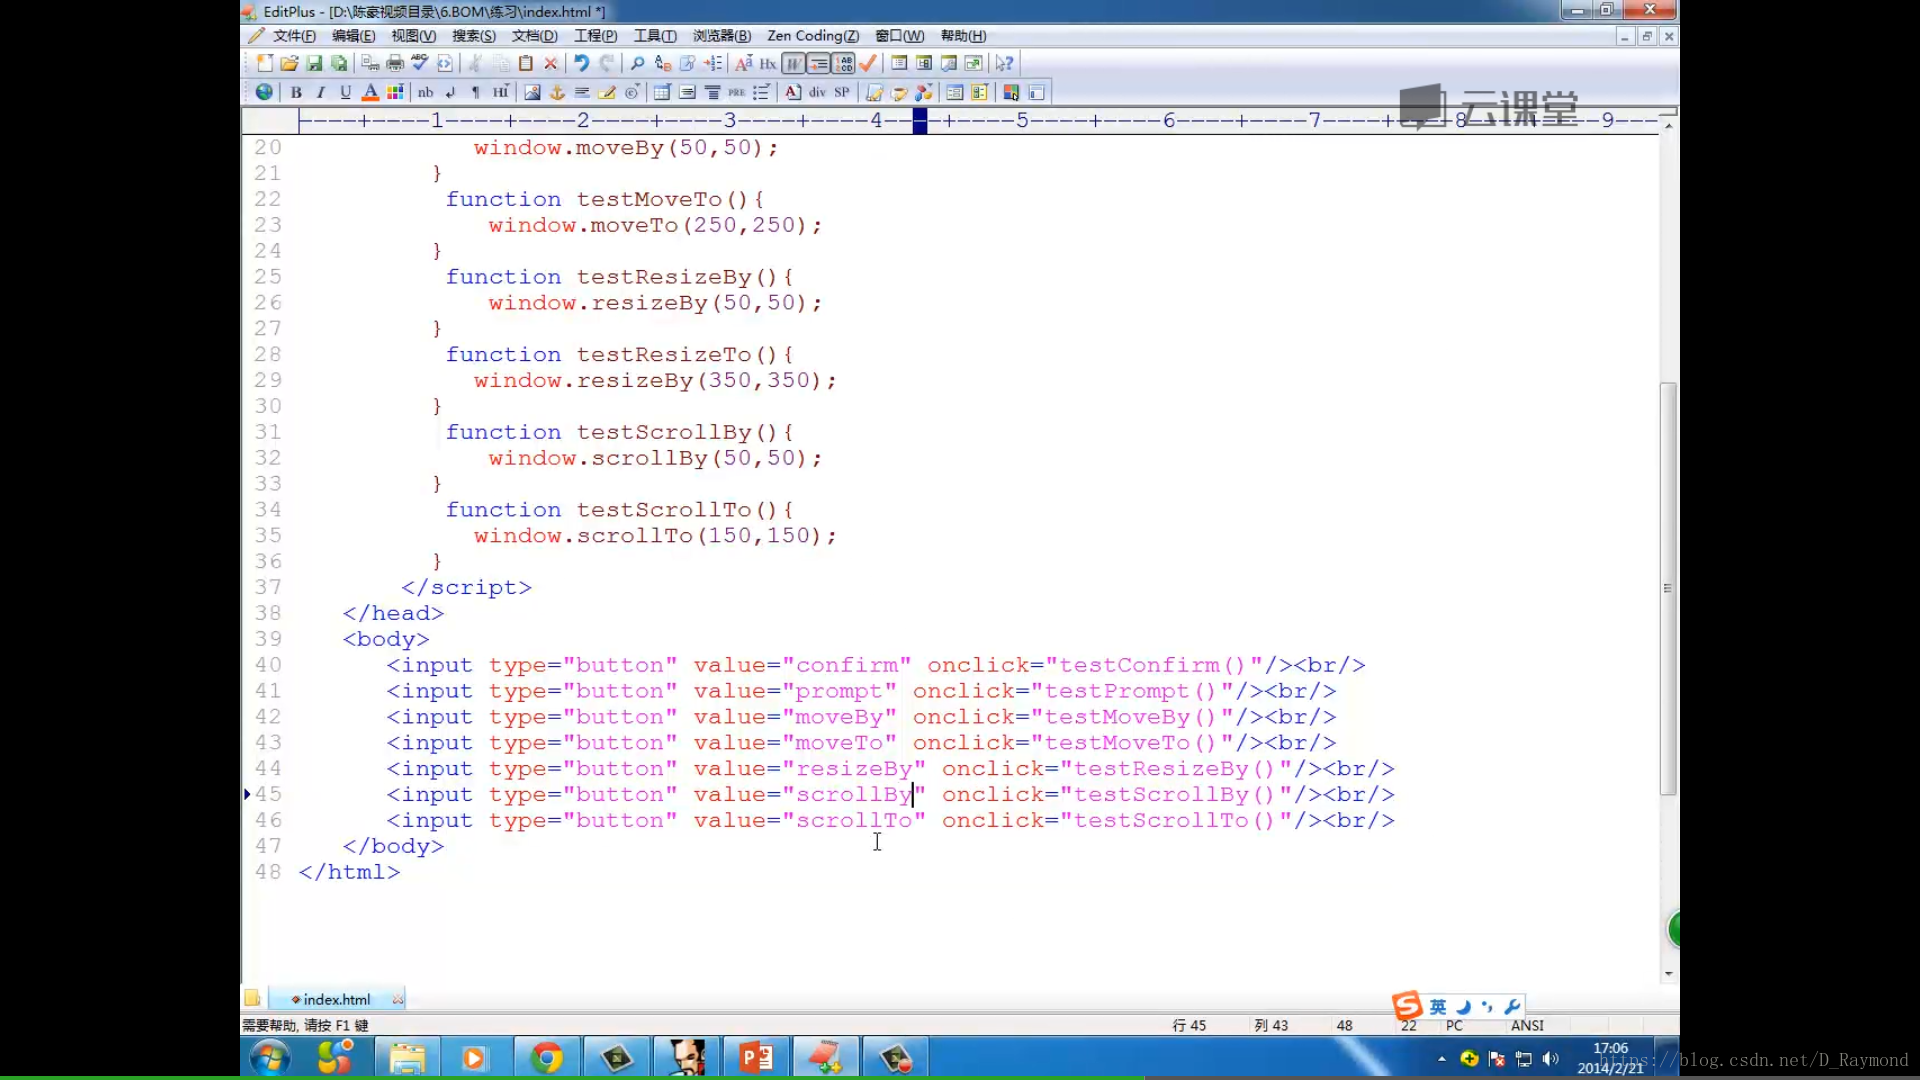Open the 帮助(H) menu

coord(963,36)
